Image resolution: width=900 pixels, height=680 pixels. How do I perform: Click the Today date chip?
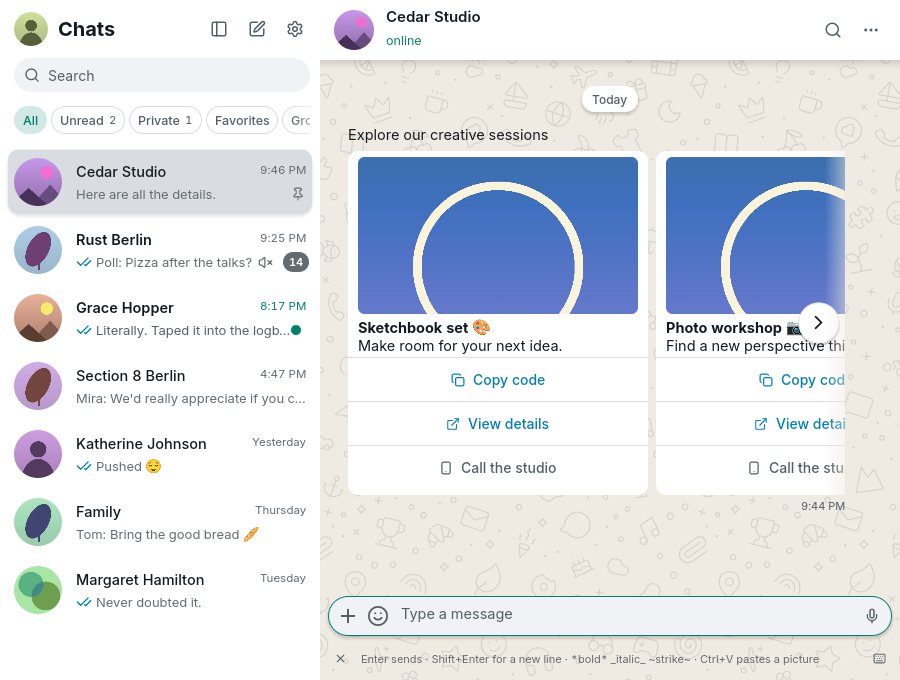pos(610,100)
